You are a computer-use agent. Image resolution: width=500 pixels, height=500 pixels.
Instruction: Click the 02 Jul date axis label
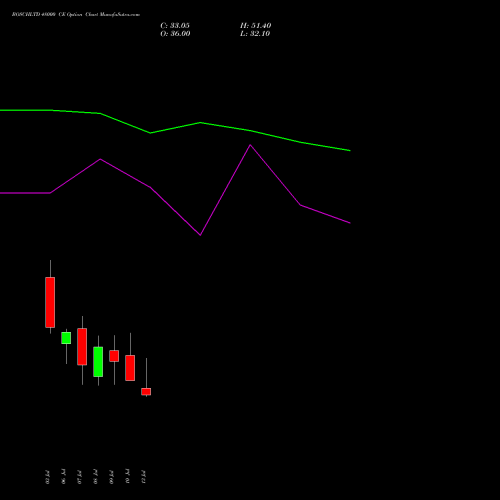pos(47,477)
